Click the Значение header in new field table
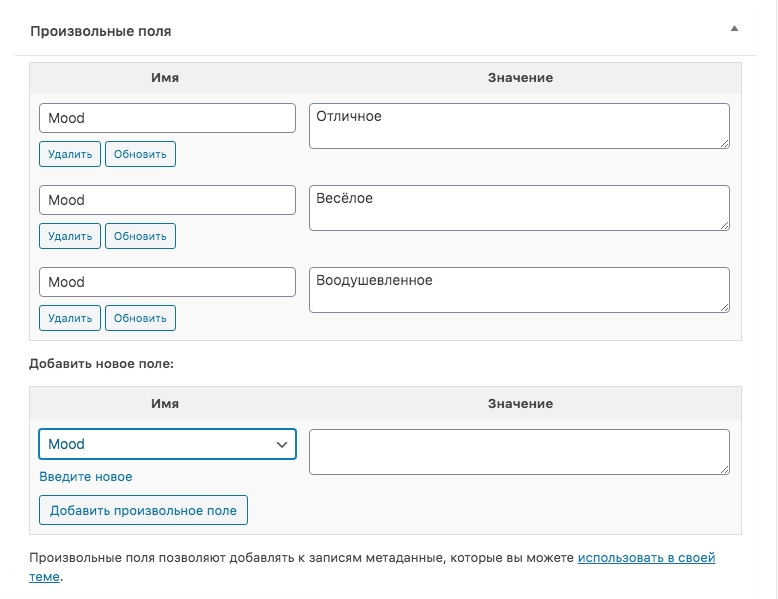Screen dimensions: 778x599 click(520, 403)
